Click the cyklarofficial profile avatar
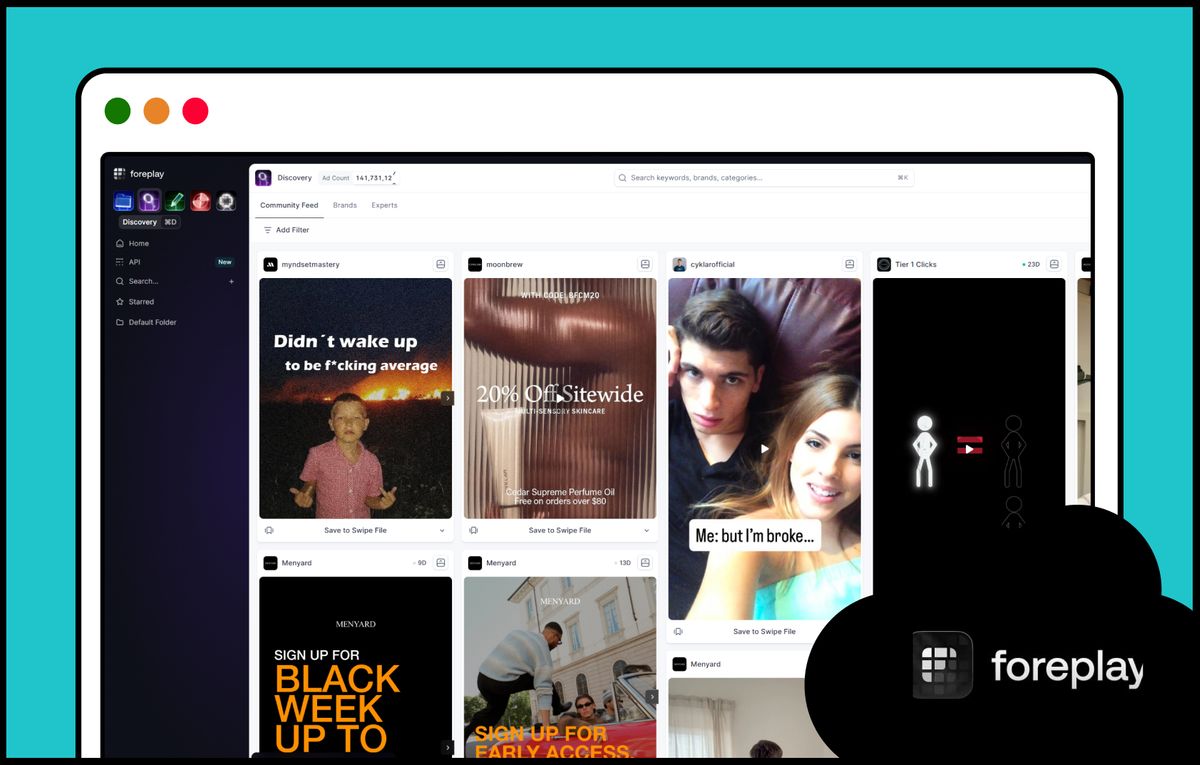1200x765 pixels. click(679, 265)
